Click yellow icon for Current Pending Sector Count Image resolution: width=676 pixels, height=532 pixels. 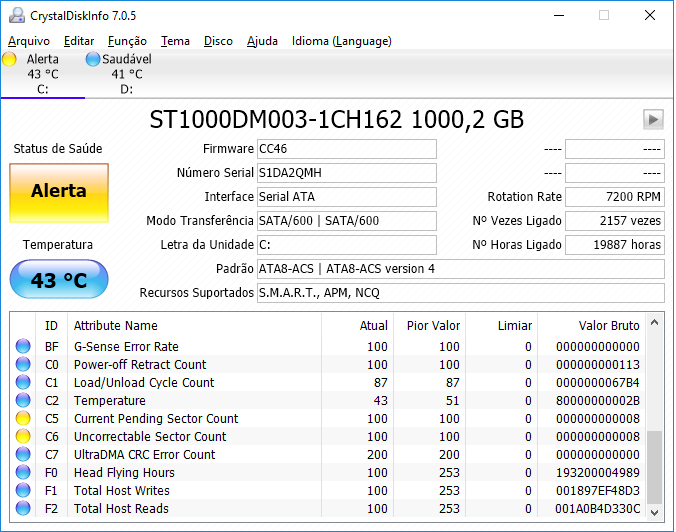[23, 418]
